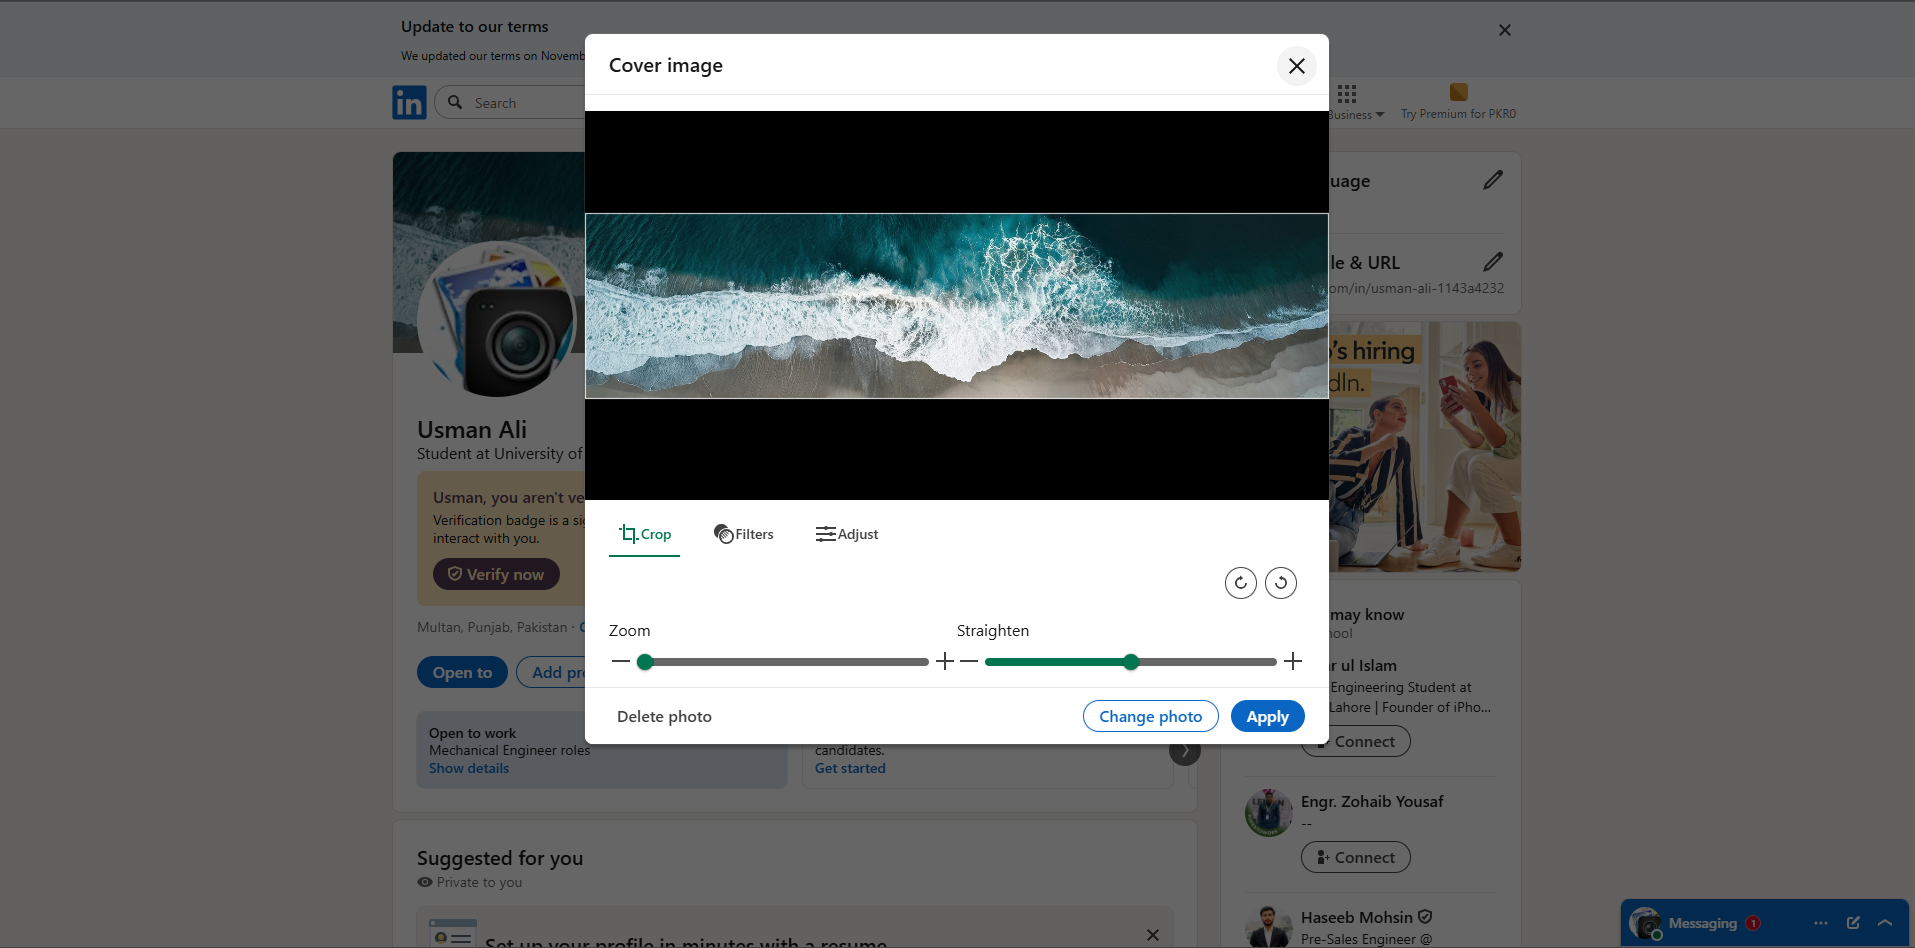Click the Straighten slider handle
Screen dimensions: 1915x948
pos(1131,662)
